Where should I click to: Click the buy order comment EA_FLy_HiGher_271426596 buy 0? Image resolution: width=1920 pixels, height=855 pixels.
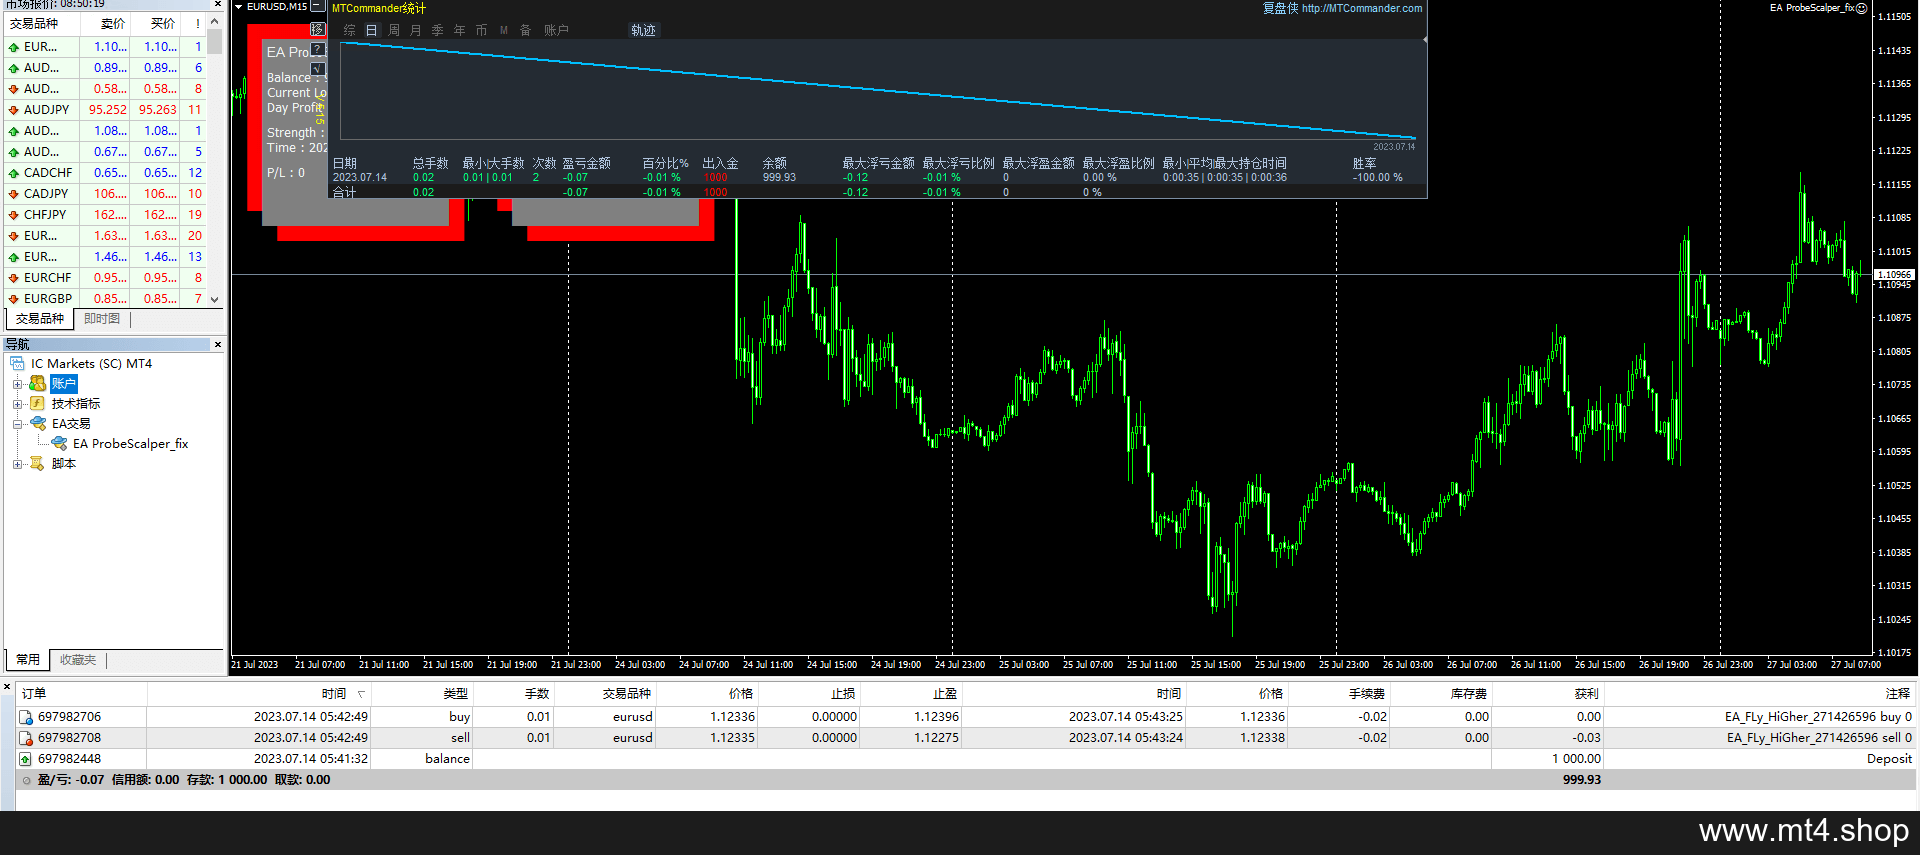click(x=1818, y=717)
